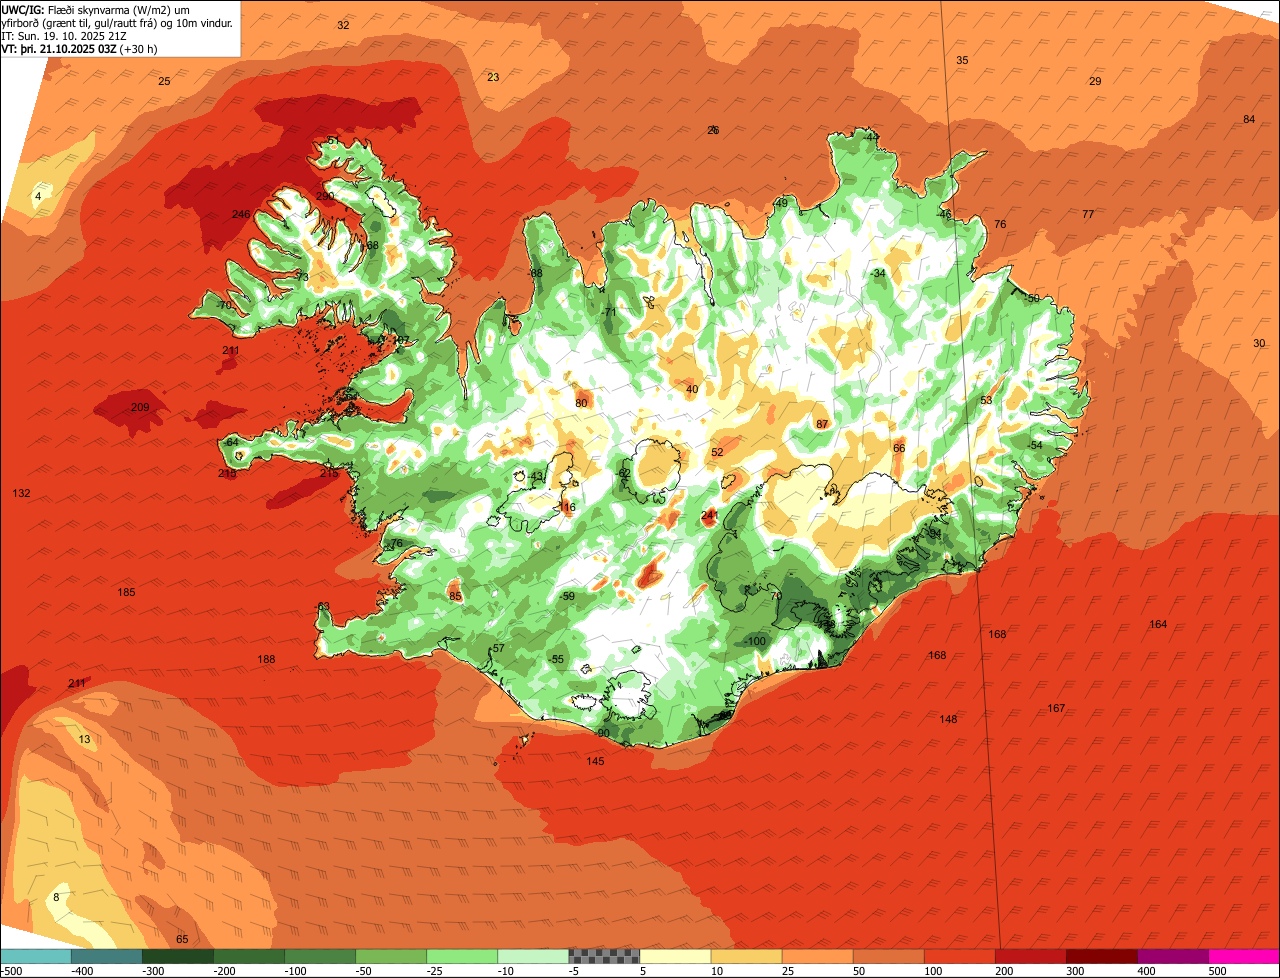Click the map value 145 off the south coast
This screenshot has width=1280, height=978.
pos(595,761)
